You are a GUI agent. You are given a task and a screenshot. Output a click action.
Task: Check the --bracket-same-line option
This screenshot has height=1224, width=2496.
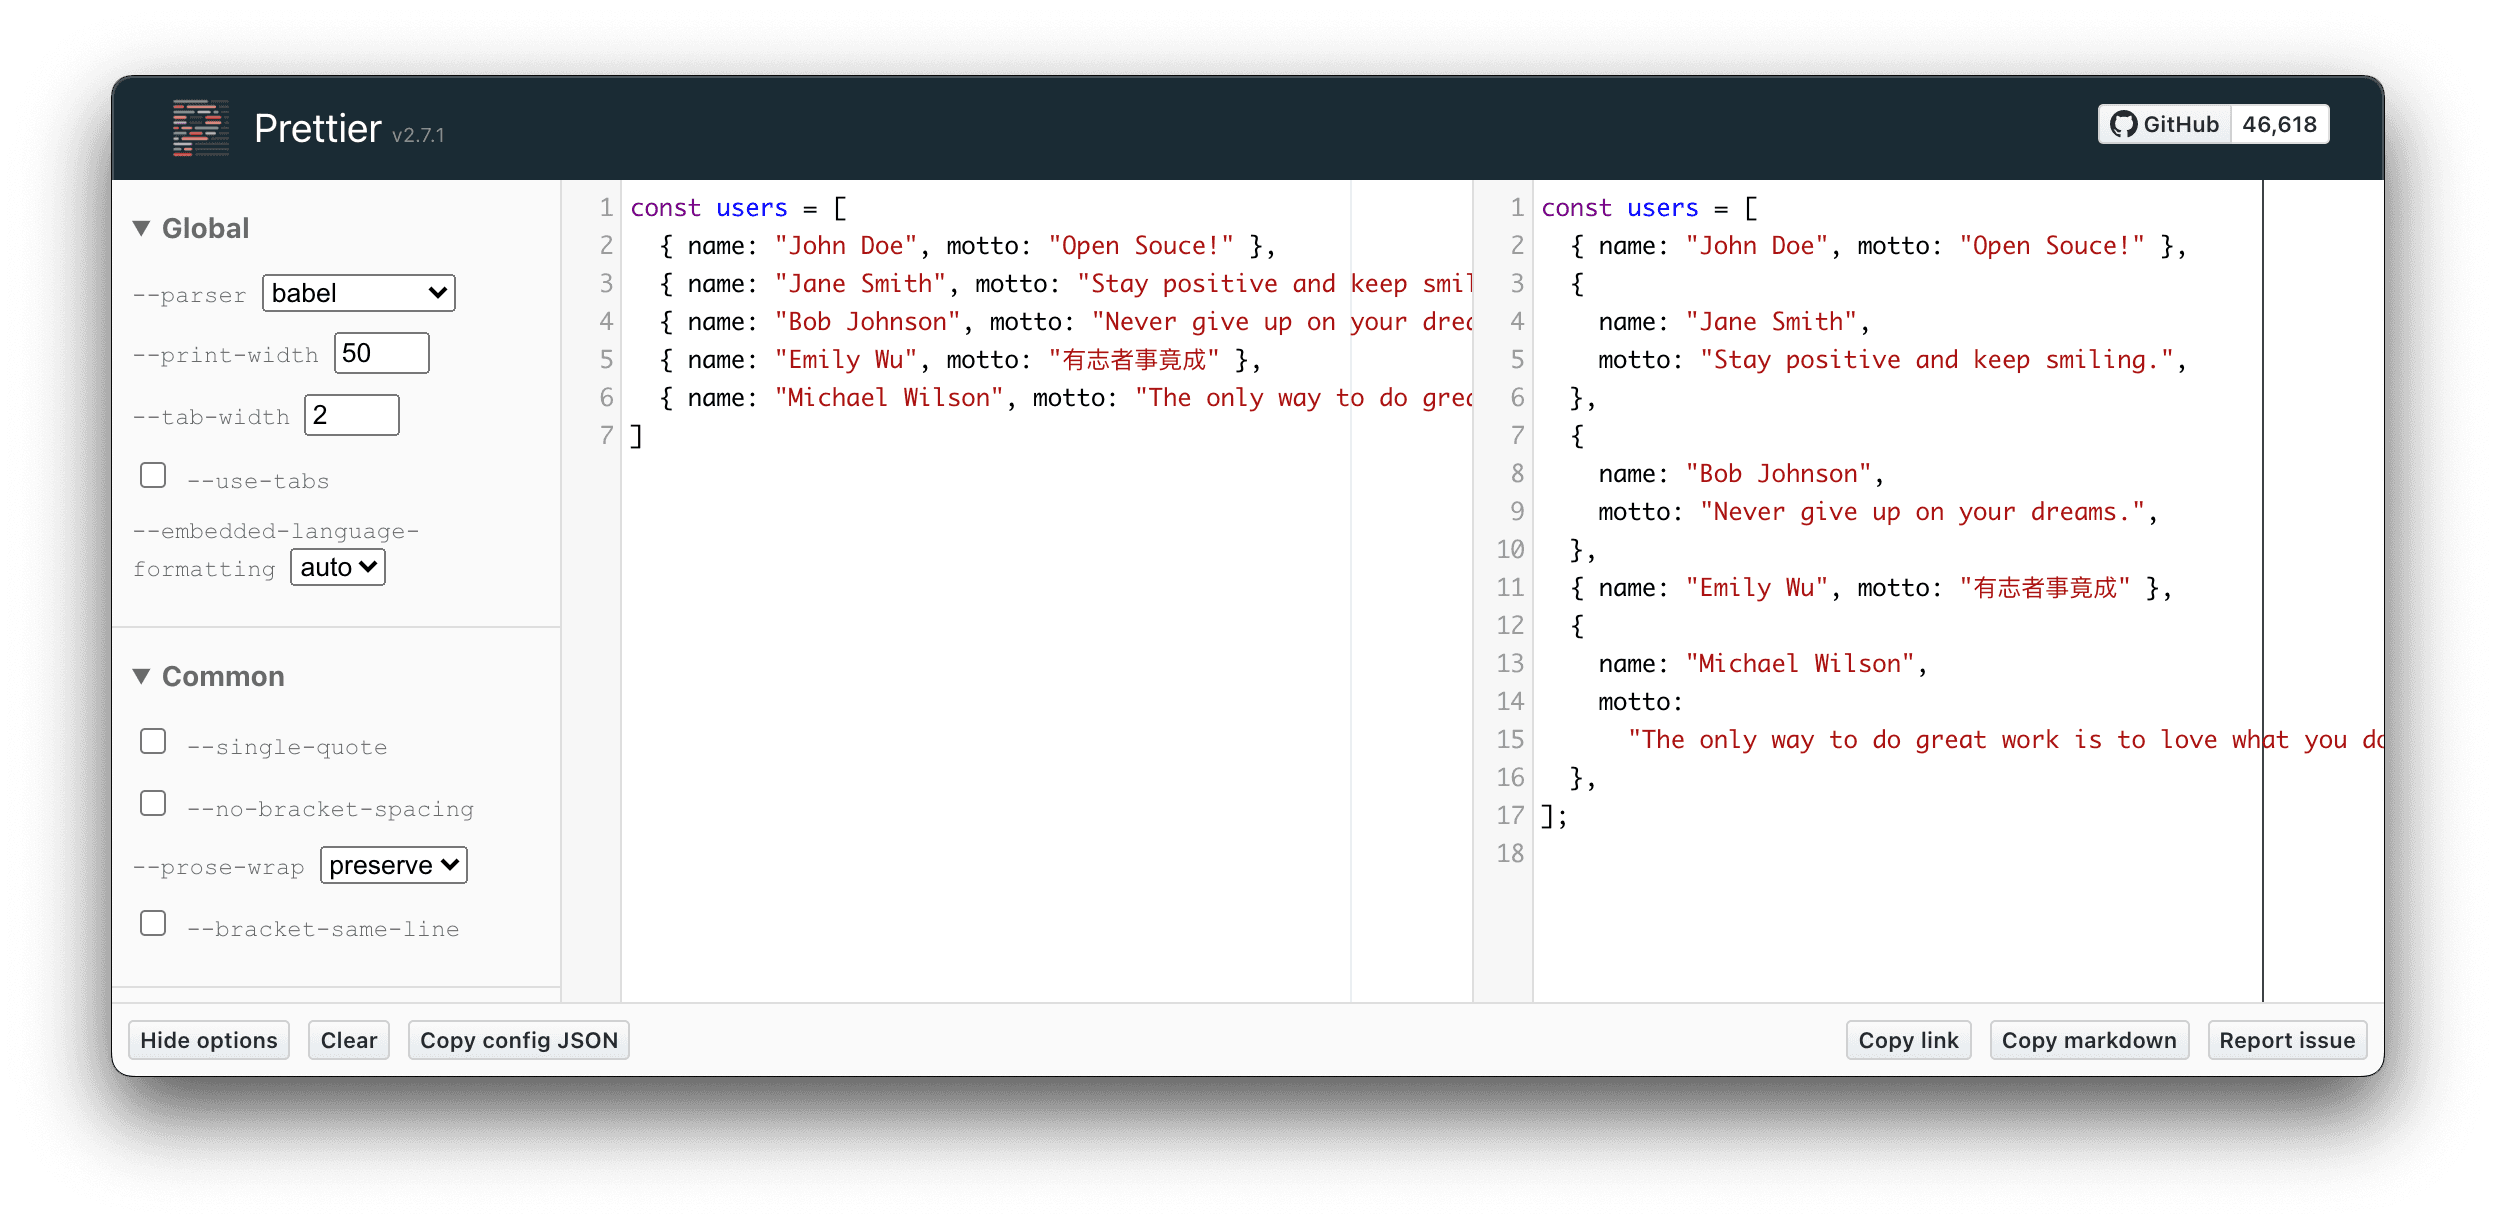point(153,923)
